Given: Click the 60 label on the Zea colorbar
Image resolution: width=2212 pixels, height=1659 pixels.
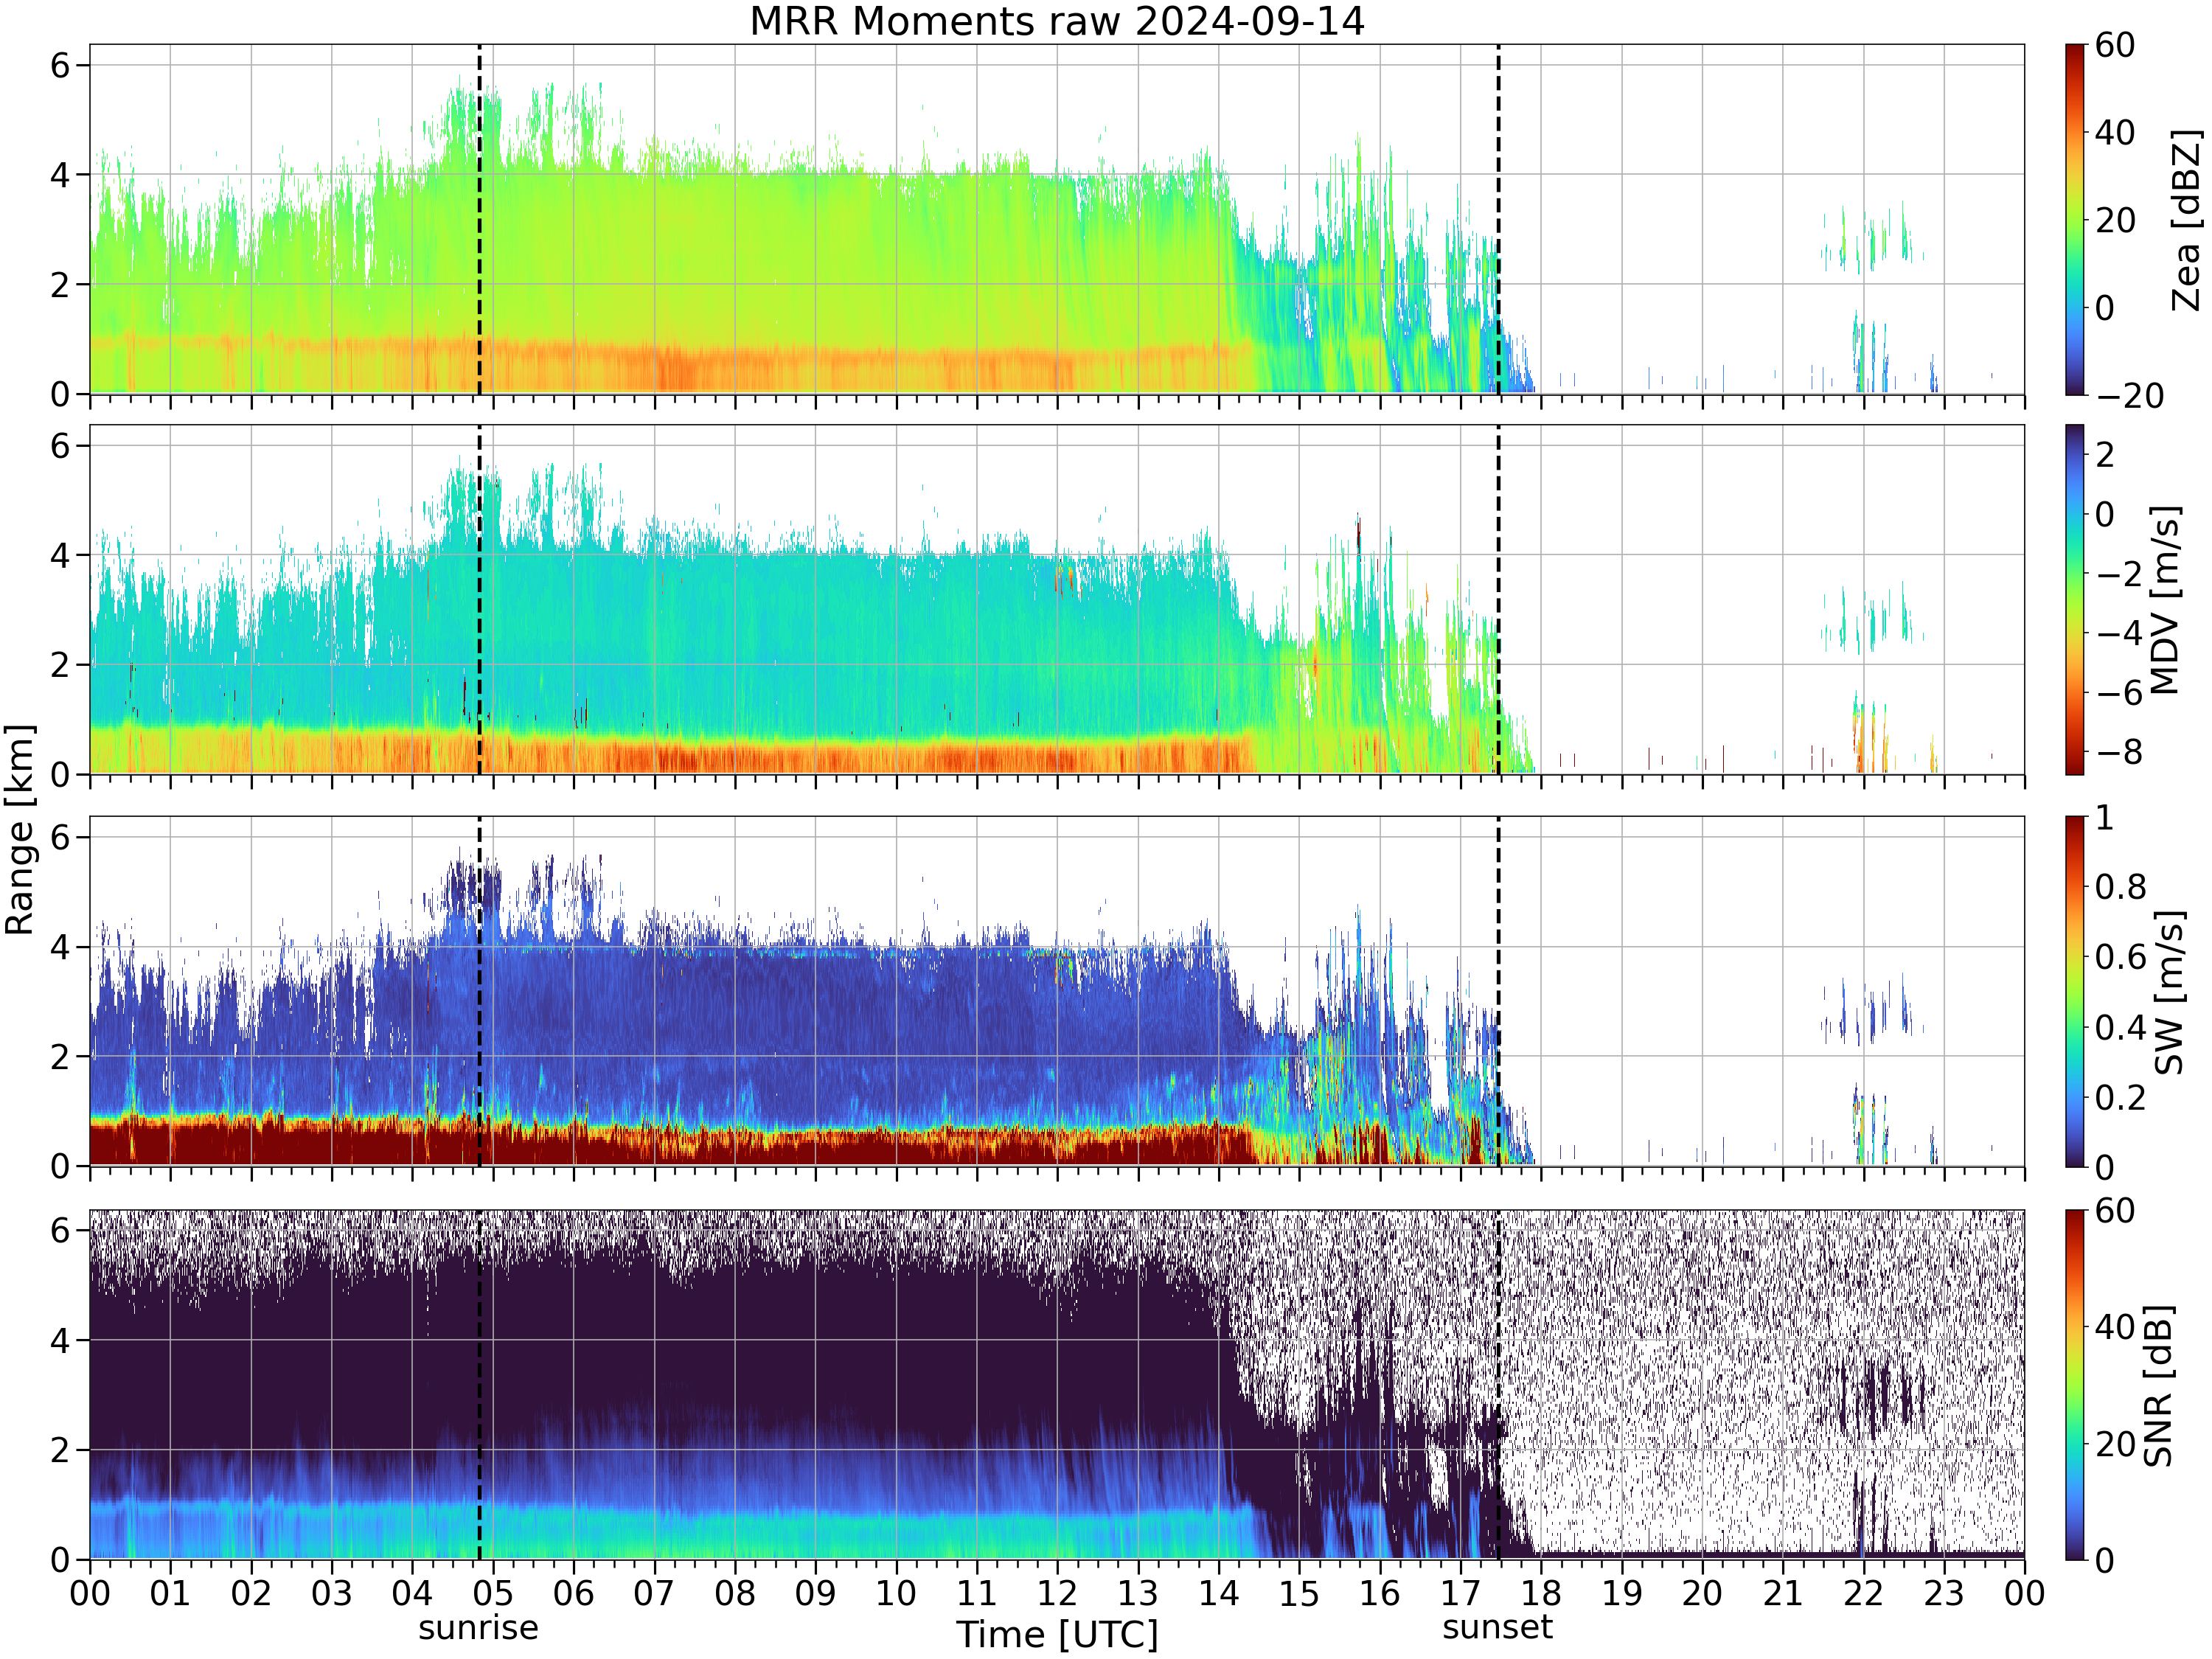Looking at the screenshot, I should (2115, 45).
